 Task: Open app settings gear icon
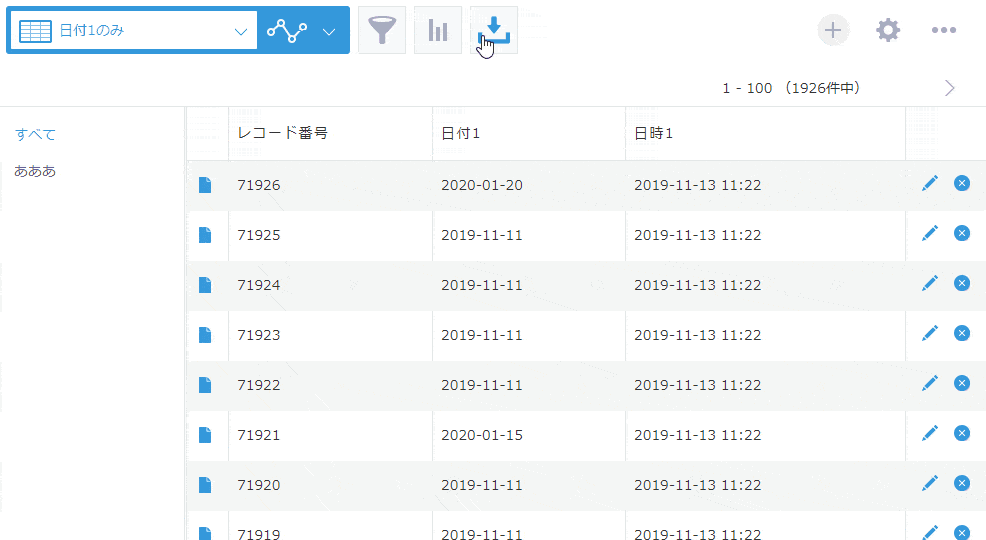pos(888,30)
